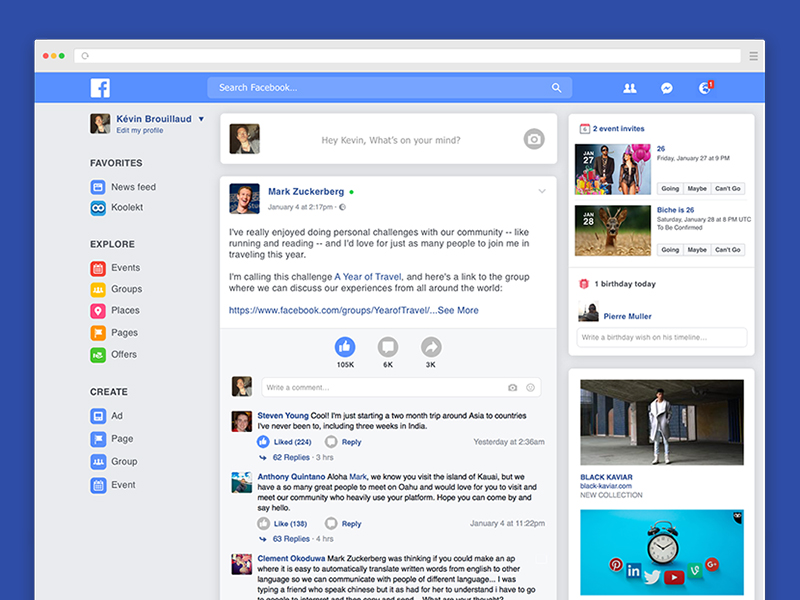Click Edit my profile link
800x600 pixels.
(140, 131)
